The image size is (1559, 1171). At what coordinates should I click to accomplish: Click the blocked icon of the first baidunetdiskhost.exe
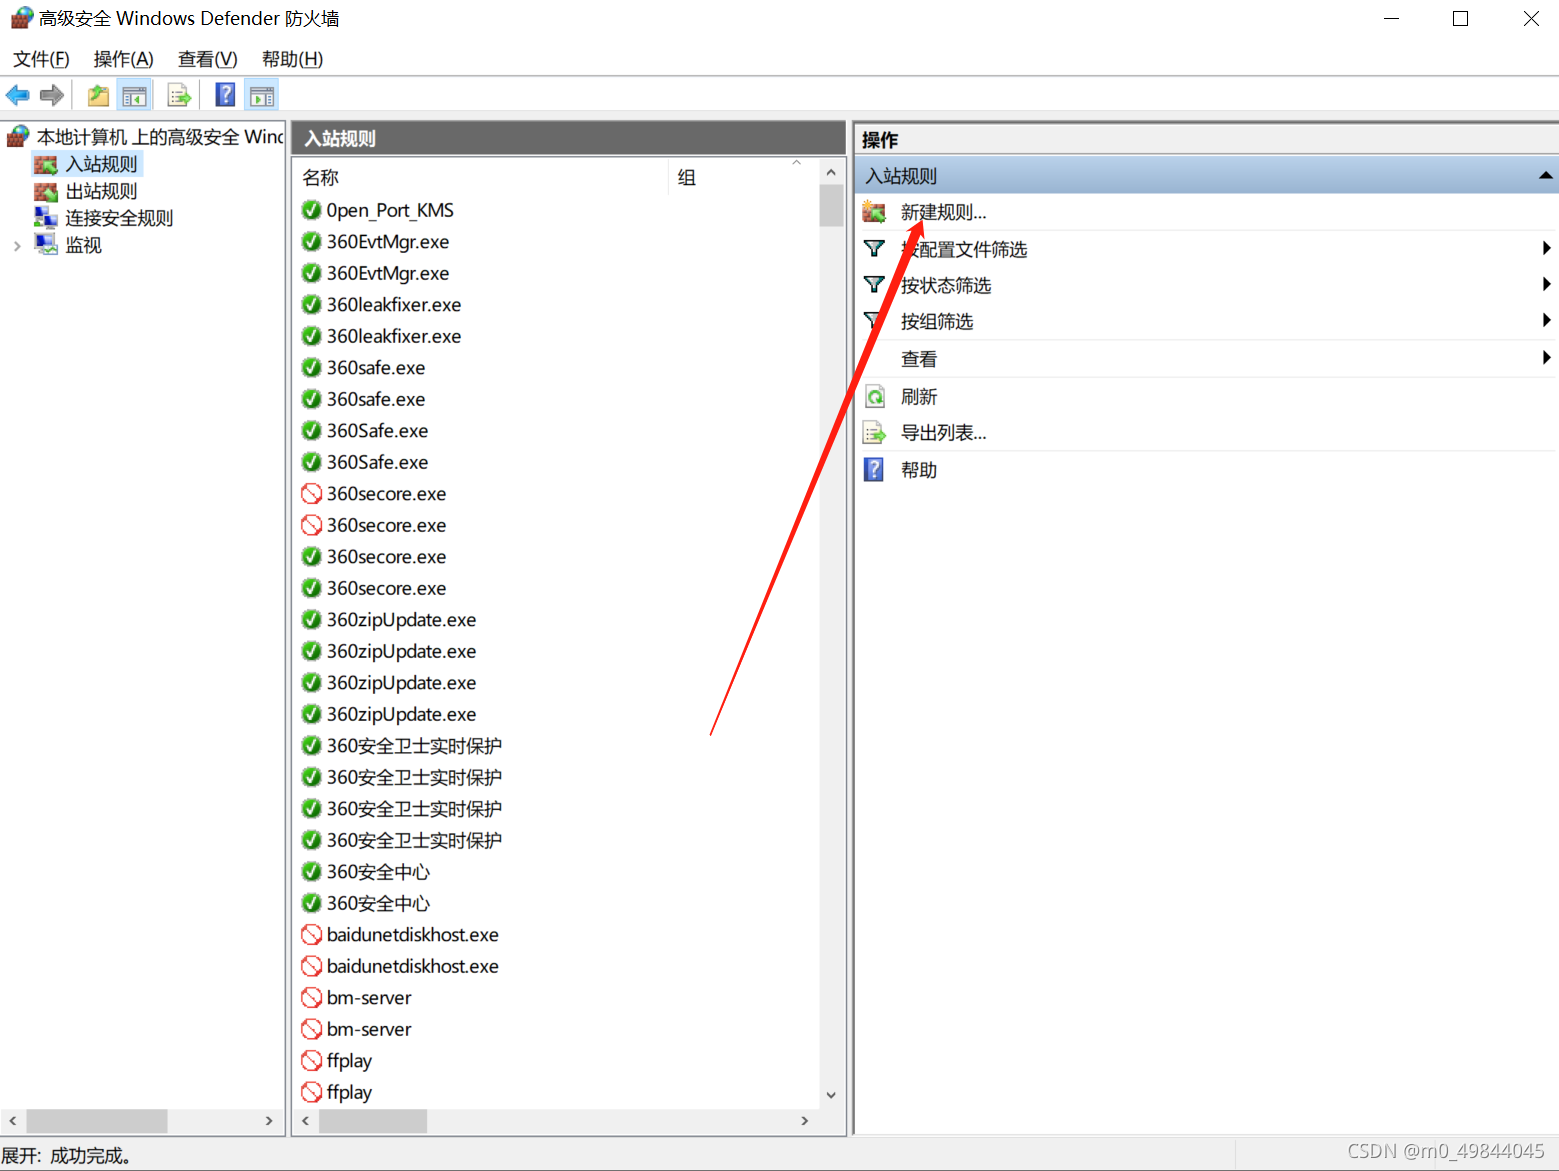point(312,934)
